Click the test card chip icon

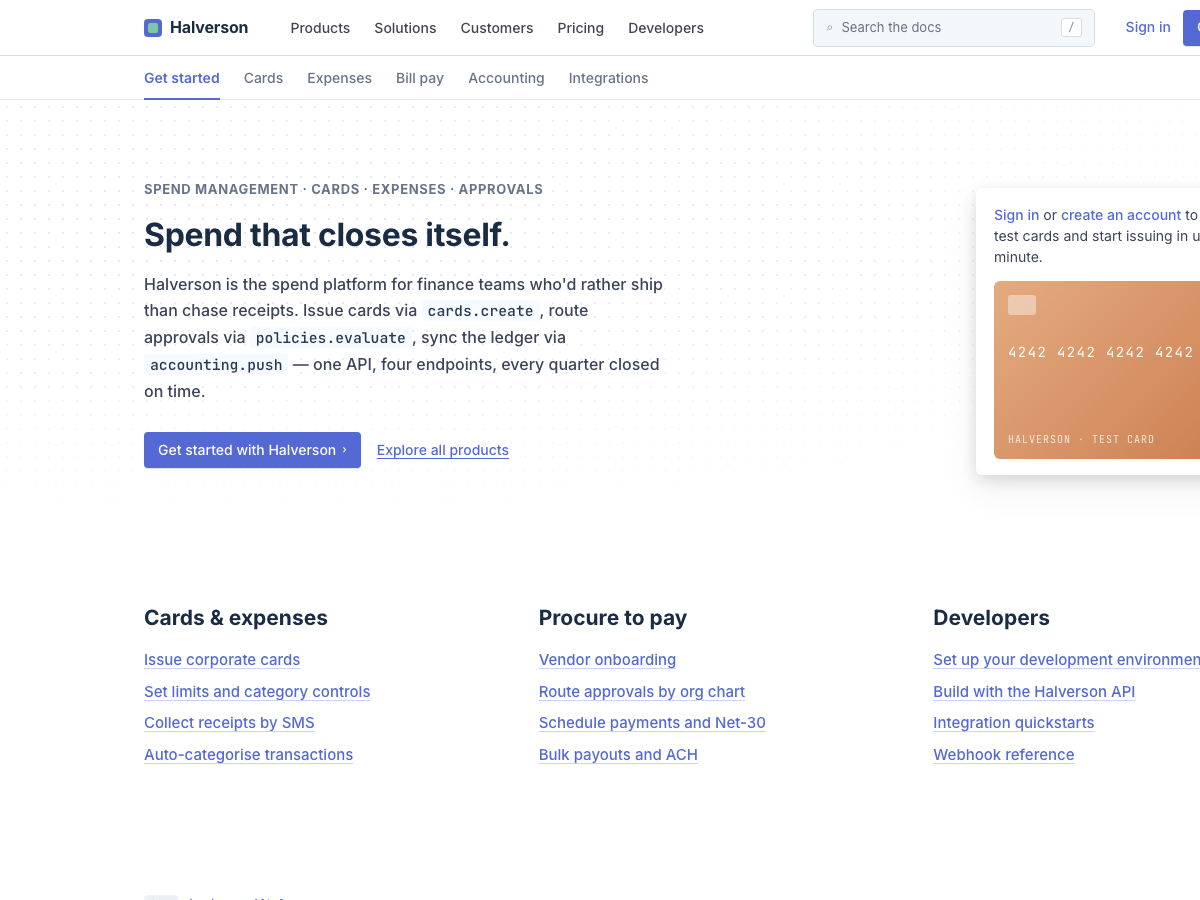click(x=1022, y=305)
